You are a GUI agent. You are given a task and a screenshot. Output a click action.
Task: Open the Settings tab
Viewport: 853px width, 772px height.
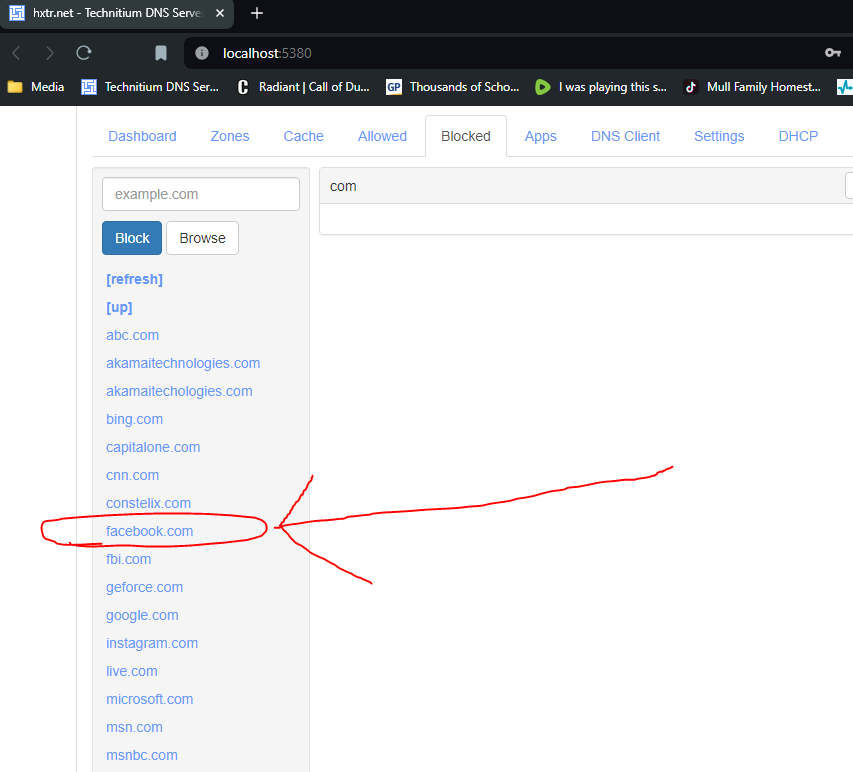click(x=719, y=136)
